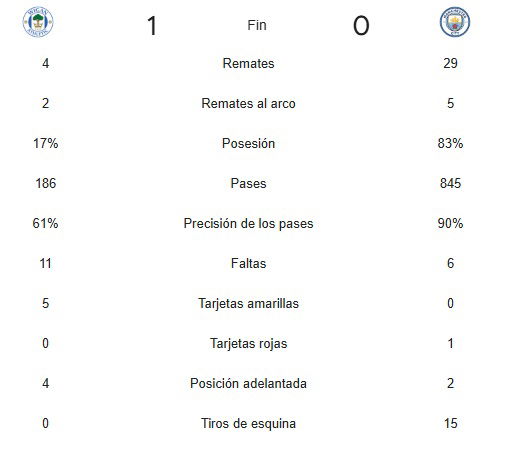Click the 29 shots value
The height and width of the screenshot is (451, 507).
450,63
